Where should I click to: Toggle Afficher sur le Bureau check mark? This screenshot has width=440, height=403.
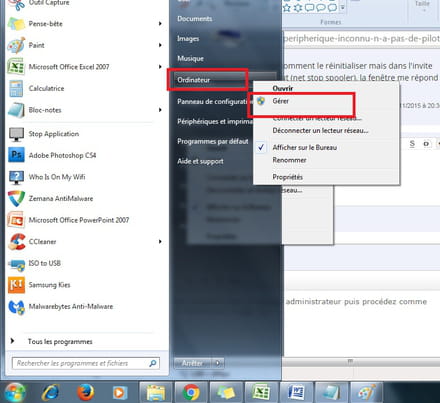pos(261,147)
